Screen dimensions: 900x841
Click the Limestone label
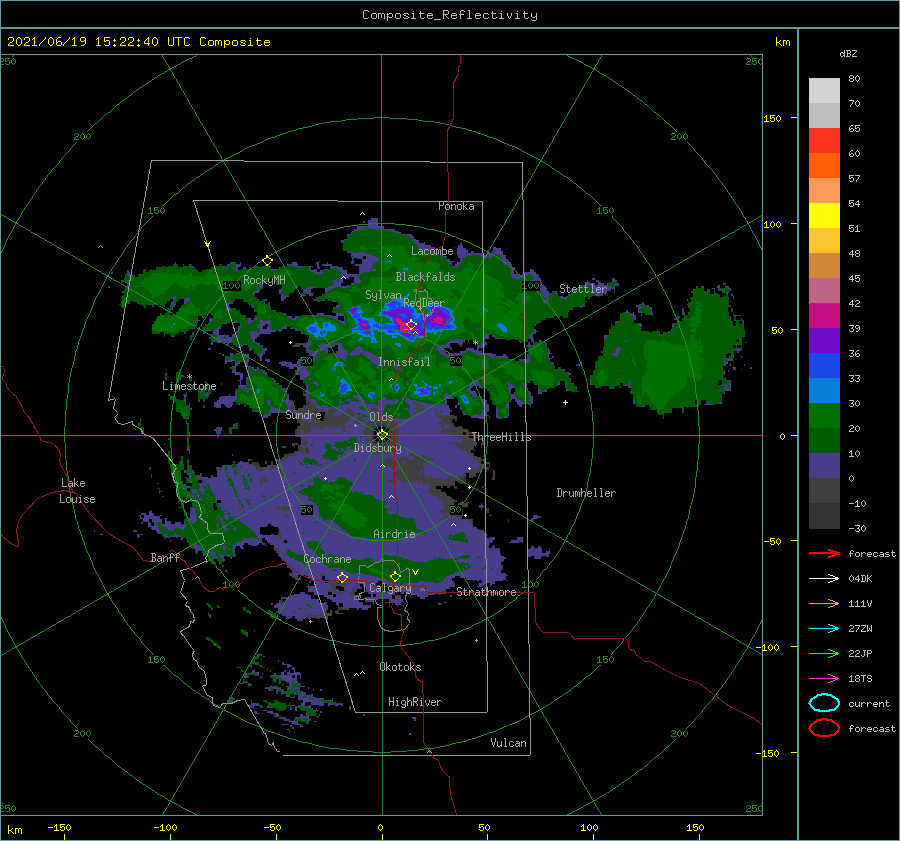[189, 386]
